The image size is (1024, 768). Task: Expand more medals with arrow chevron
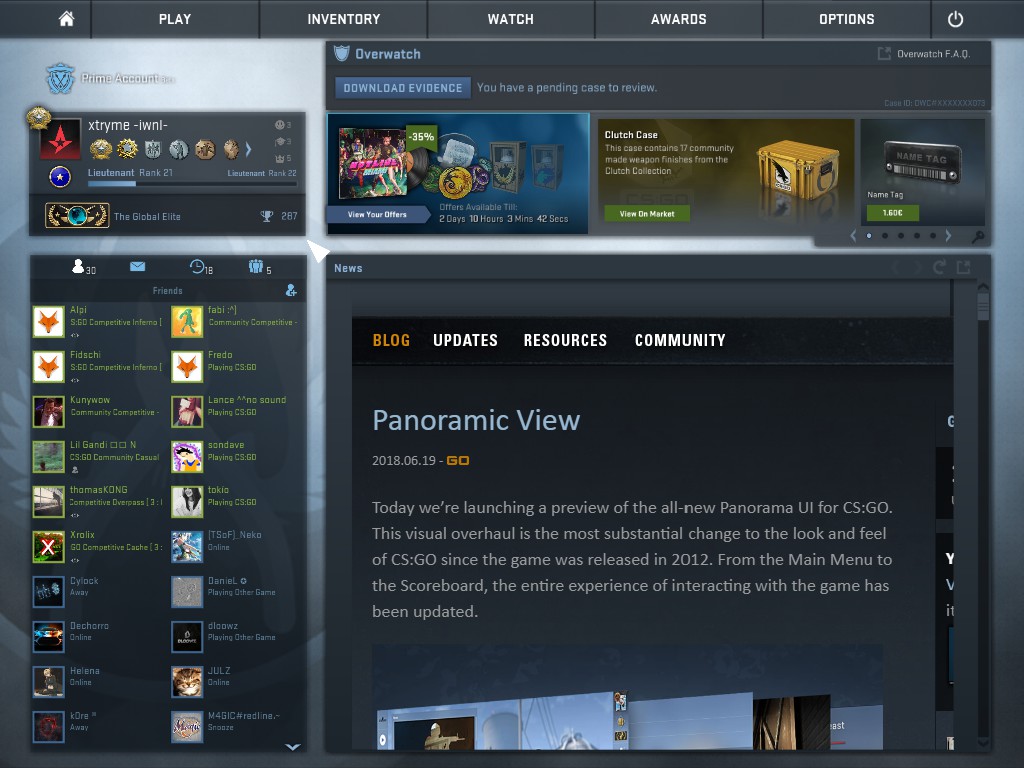pos(248,150)
